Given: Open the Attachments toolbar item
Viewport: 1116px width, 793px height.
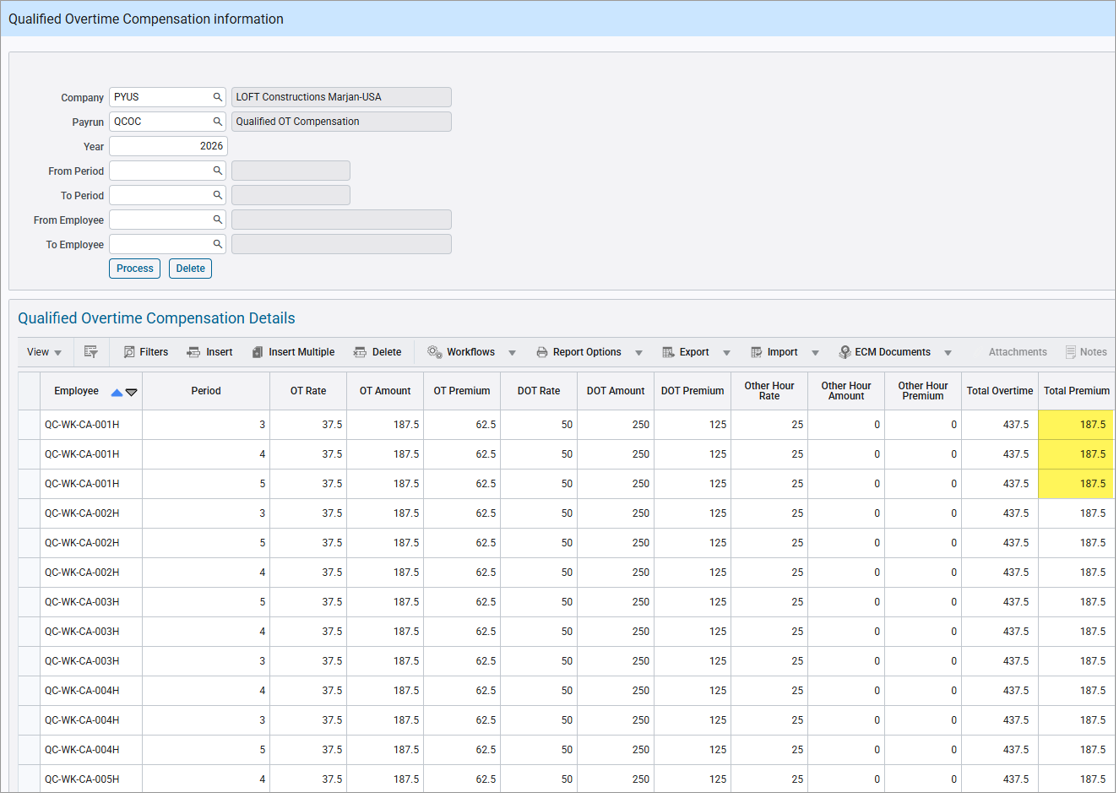Looking at the screenshot, I should [1018, 352].
